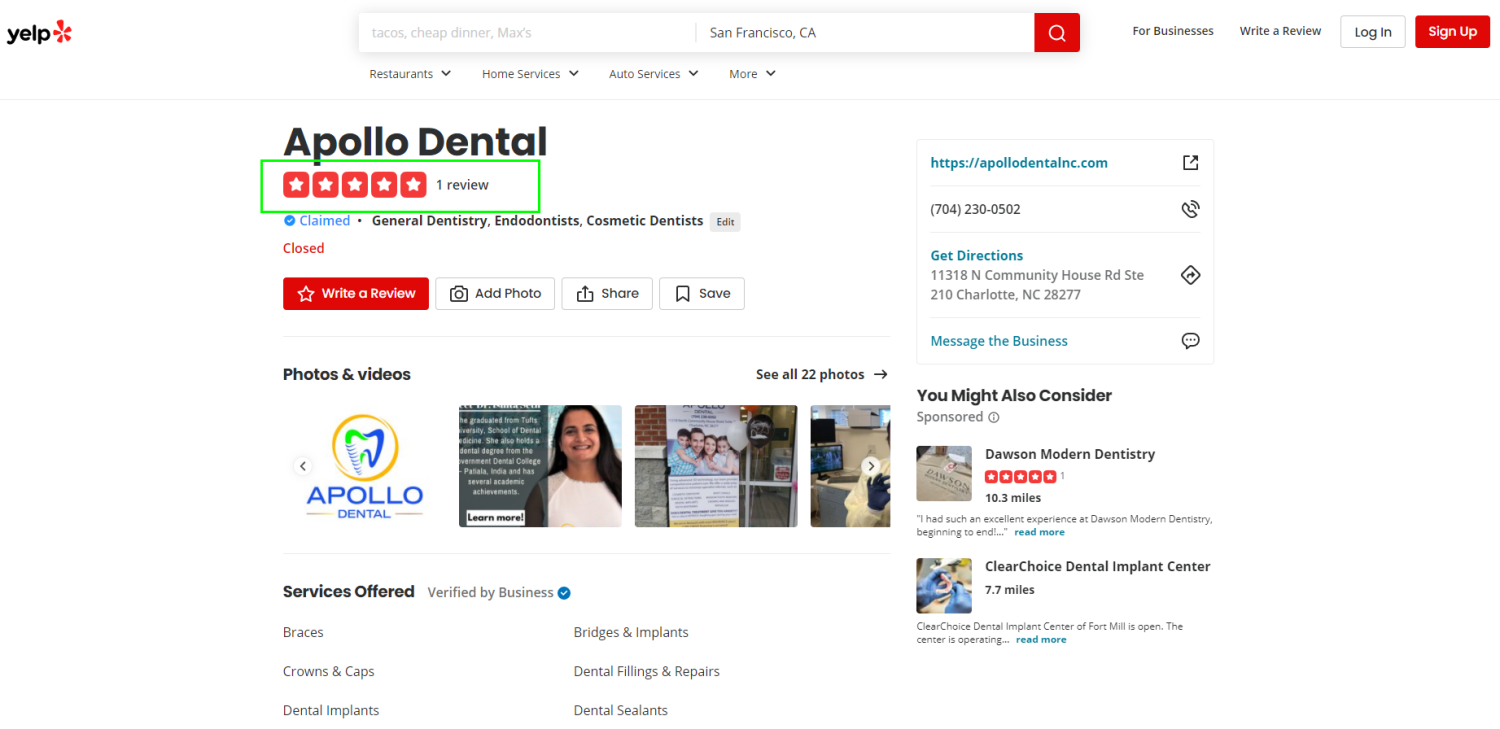Click the red search magnifier button
Screen dimensions: 1500x729
tap(1057, 33)
